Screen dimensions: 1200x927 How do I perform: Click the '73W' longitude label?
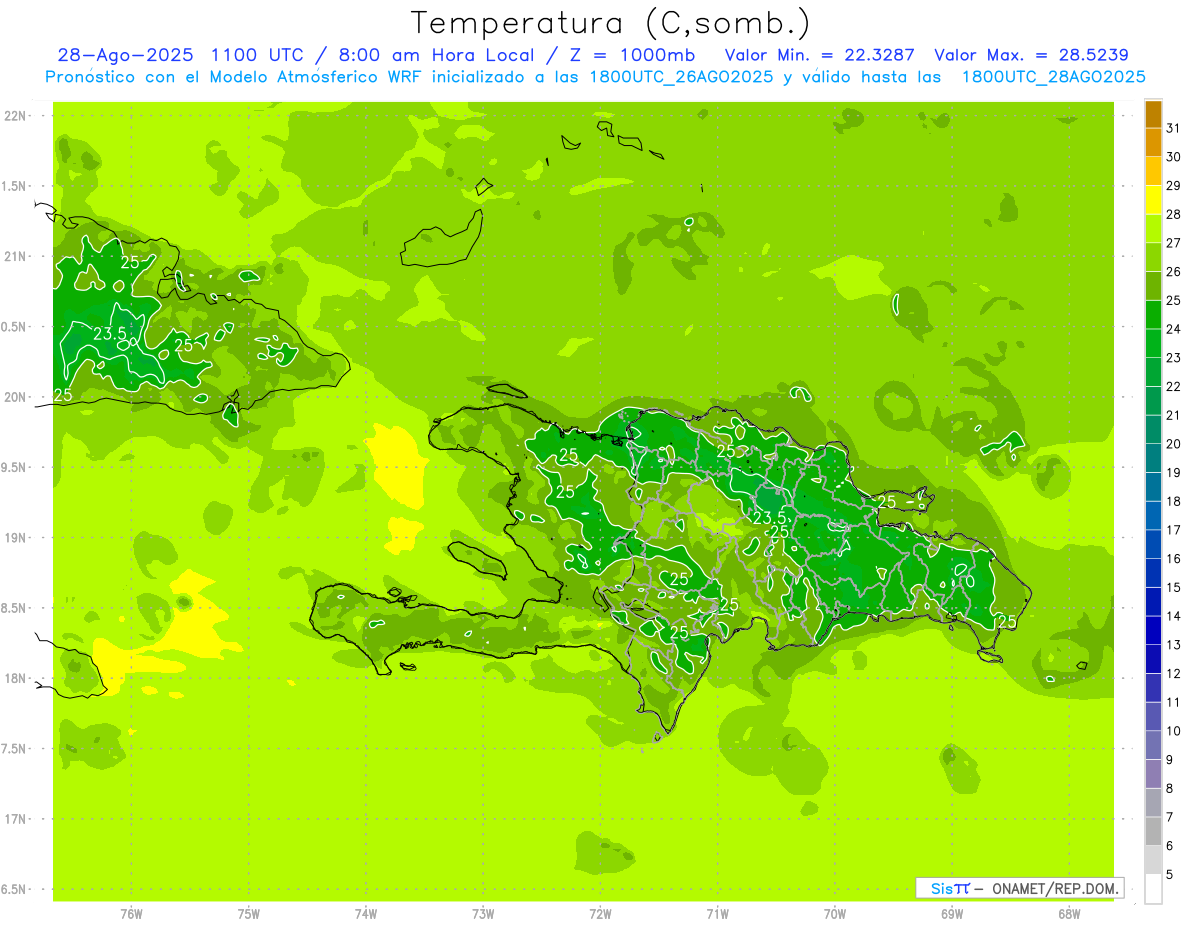(x=483, y=913)
